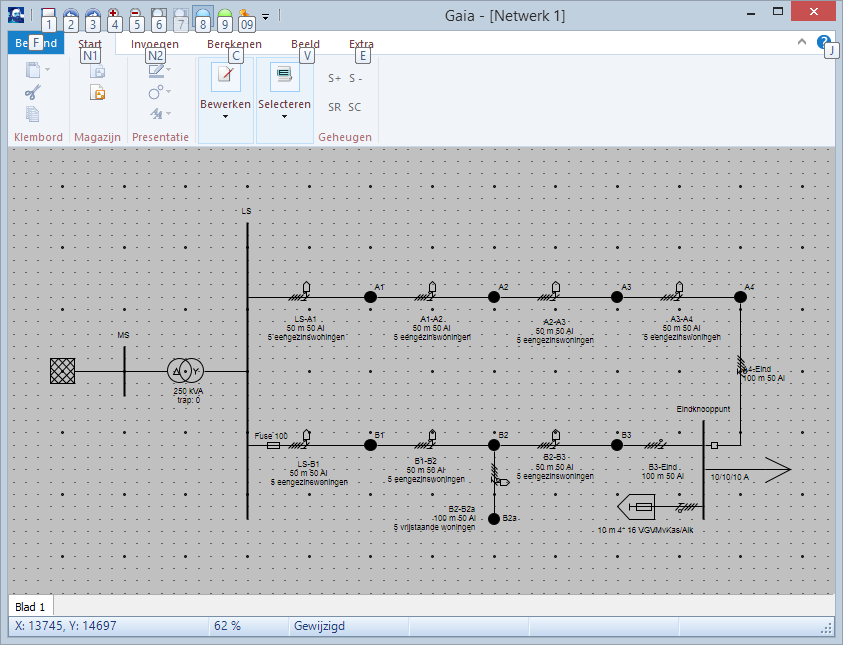
Task: Select node A1 on the upper feeder
Action: (369, 296)
